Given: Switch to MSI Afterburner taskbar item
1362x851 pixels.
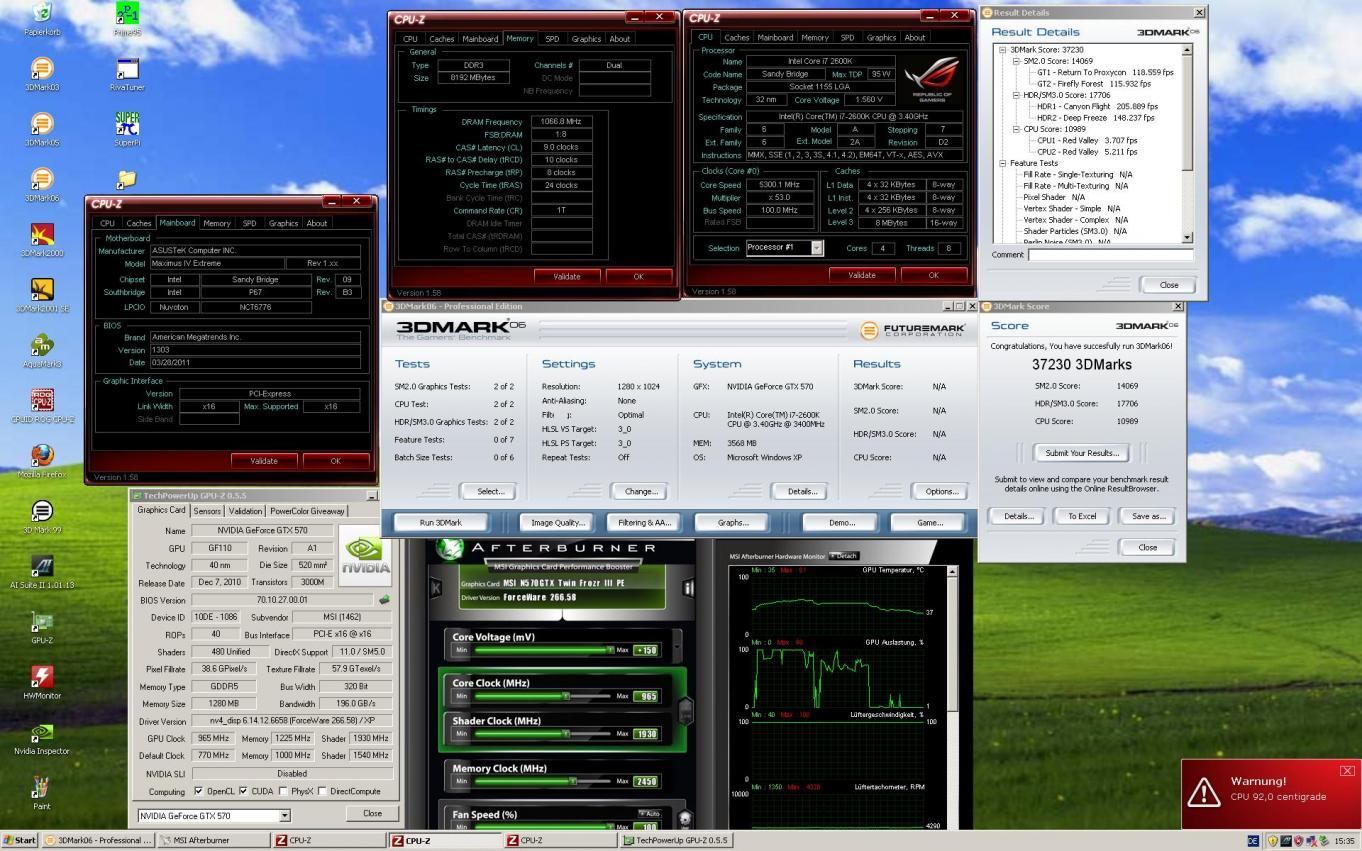Looking at the screenshot, I should pyautogui.click(x=212, y=840).
